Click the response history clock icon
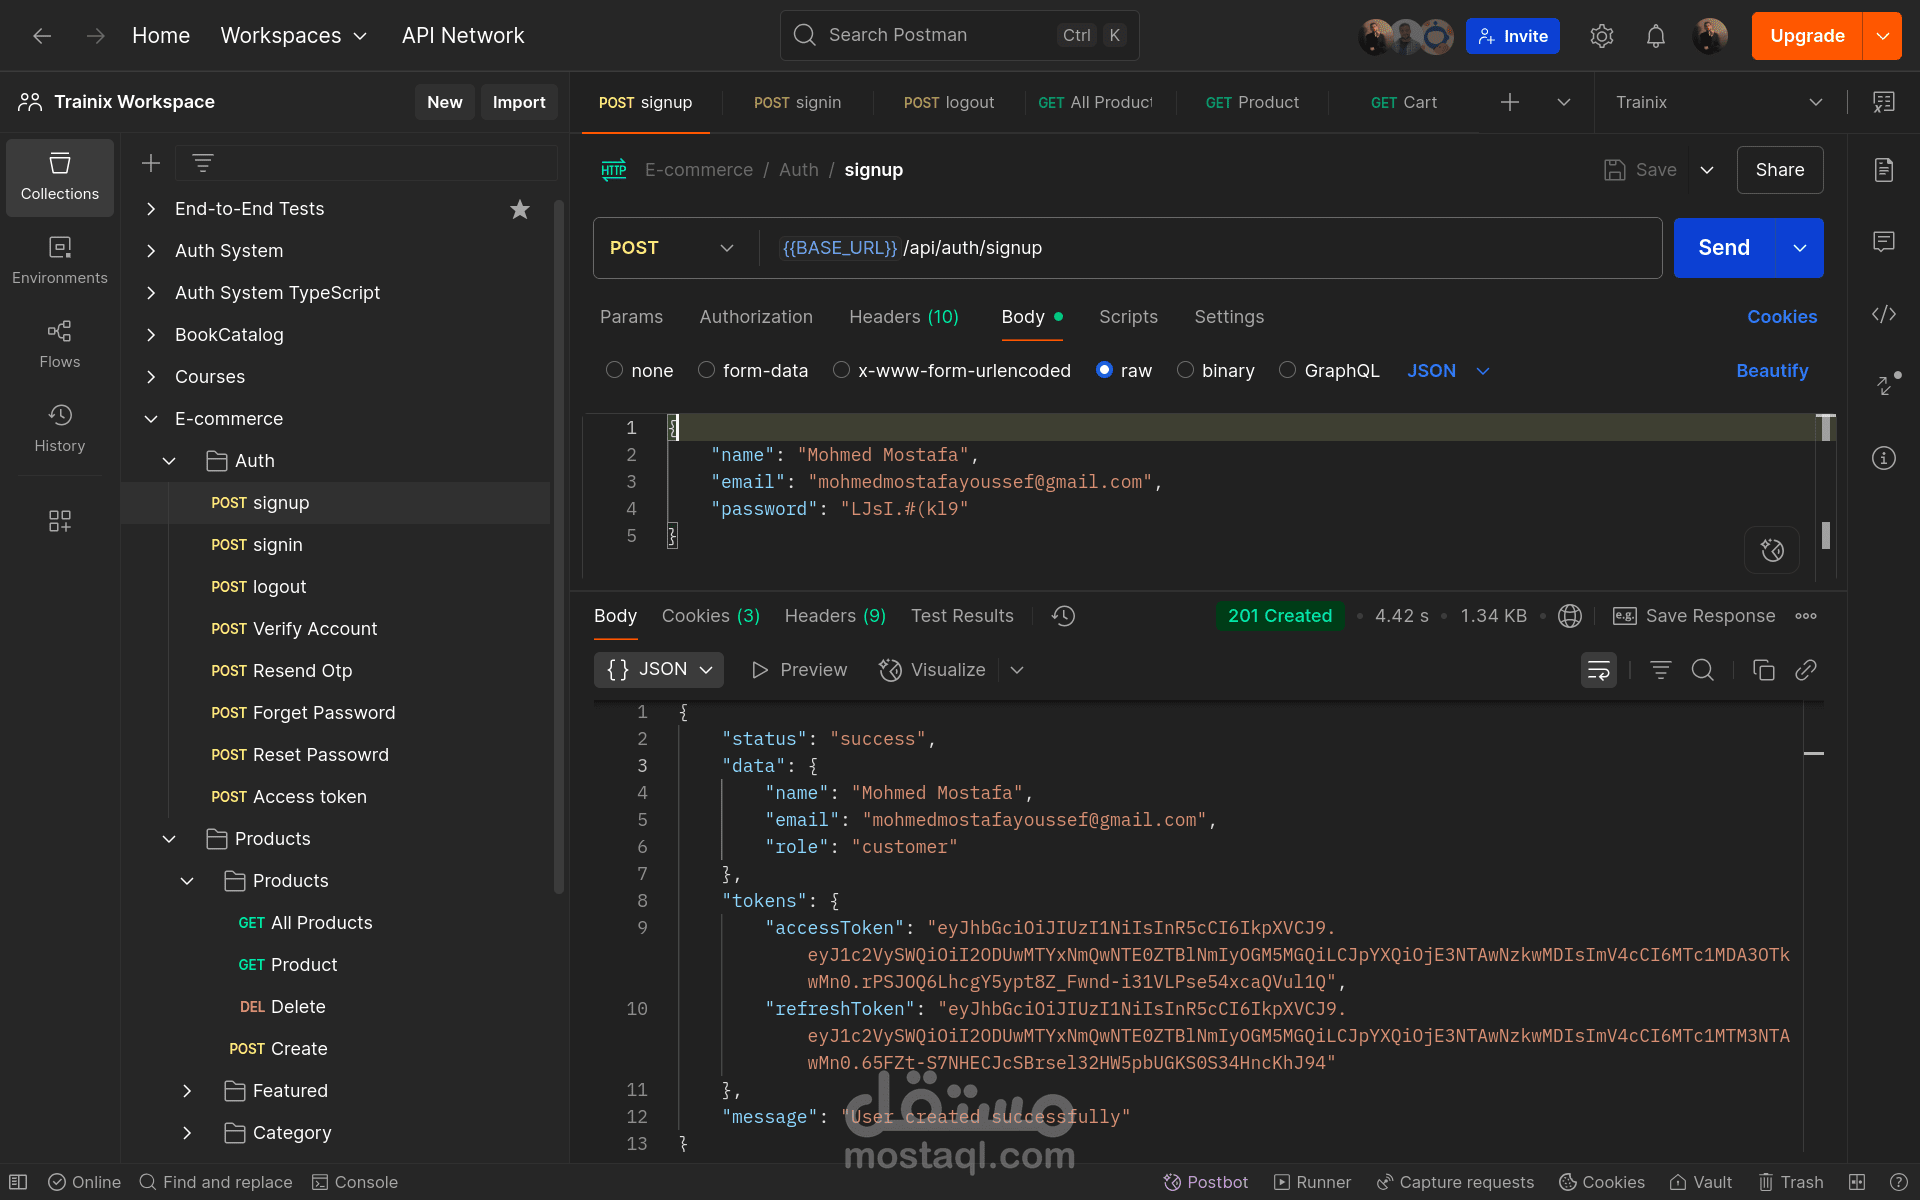 (1063, 616)
